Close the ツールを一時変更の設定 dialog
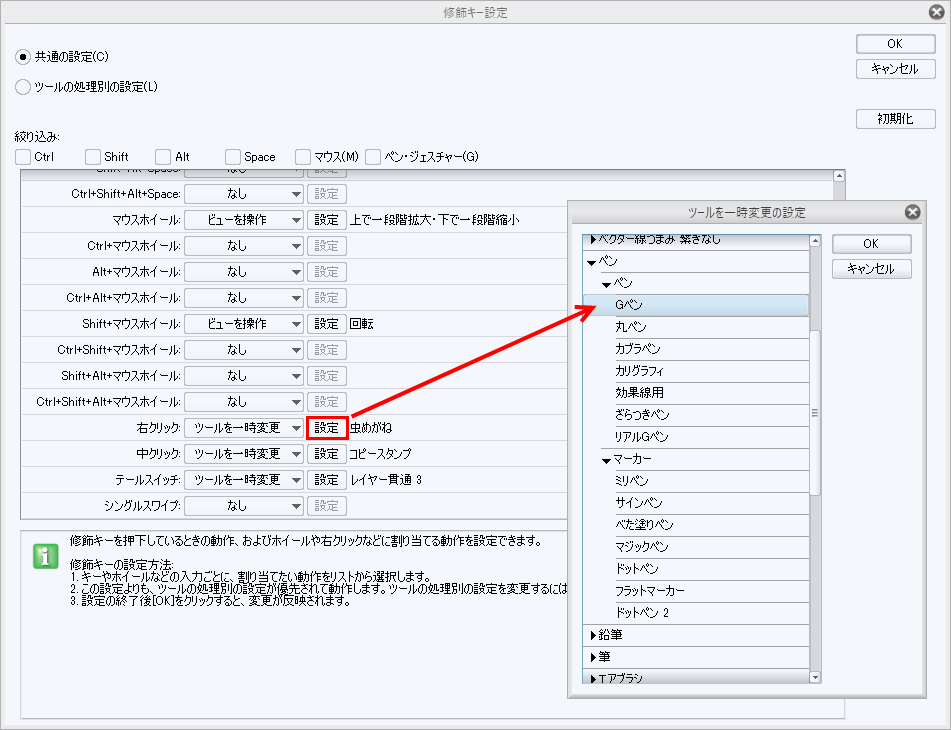Viewport: 951px width, 730px height. 911,212
